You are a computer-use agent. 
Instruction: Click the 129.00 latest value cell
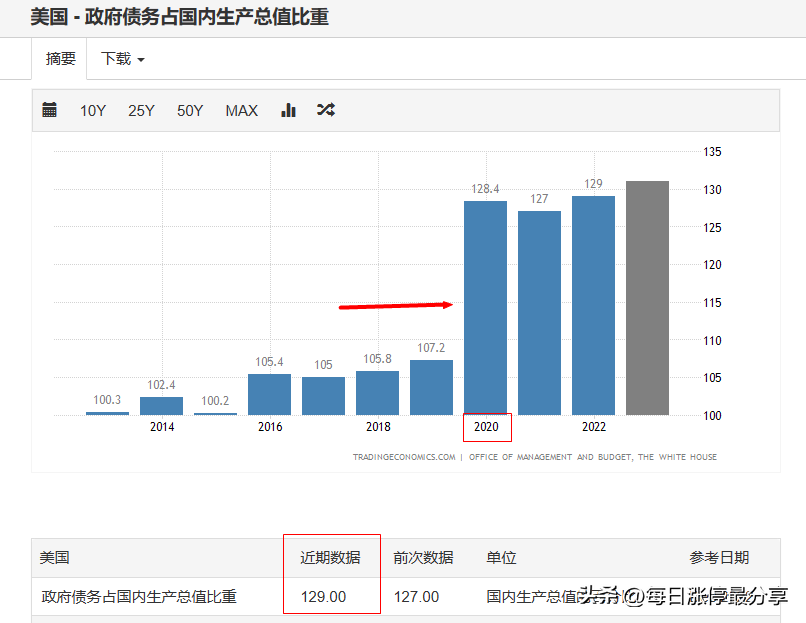coord(323,597)
